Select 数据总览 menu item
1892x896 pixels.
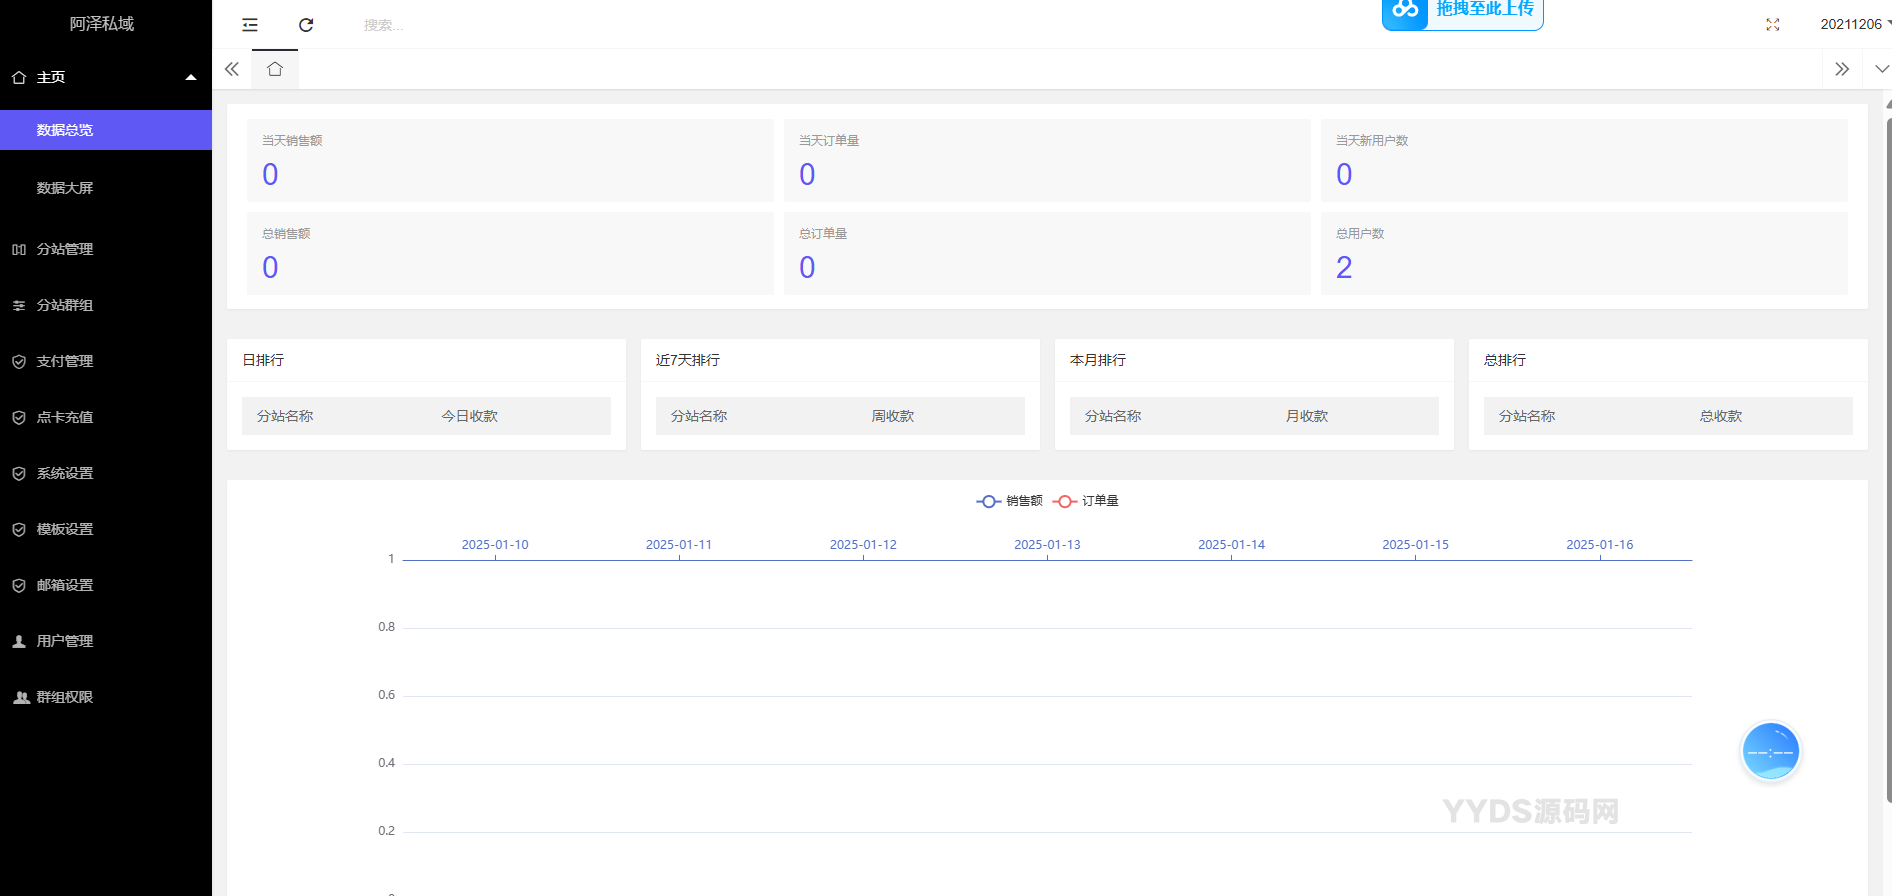click(x=65, y=130)
